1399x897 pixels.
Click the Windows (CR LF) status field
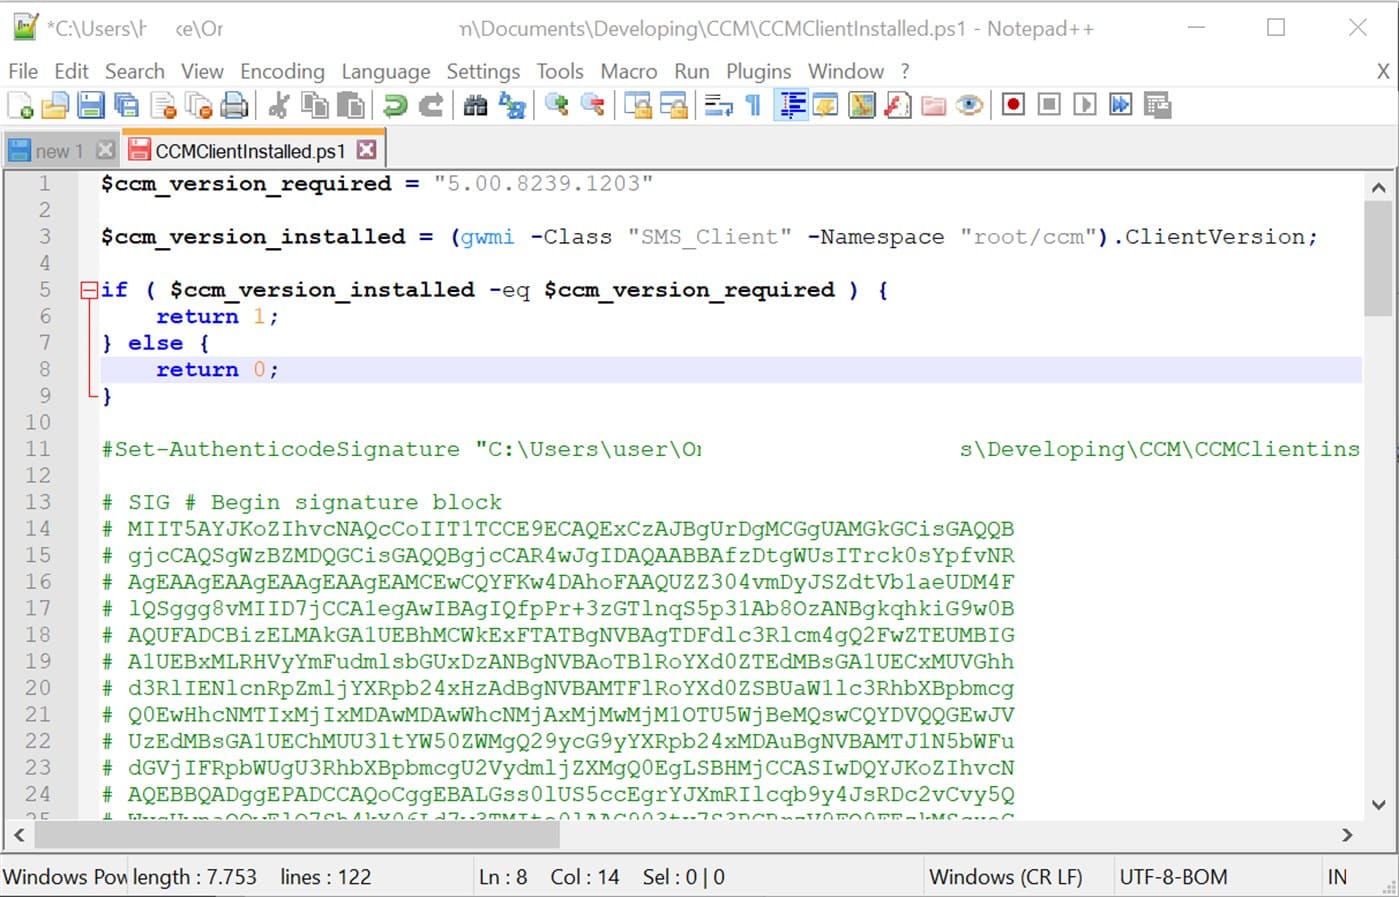click(x=1005, y=877)
